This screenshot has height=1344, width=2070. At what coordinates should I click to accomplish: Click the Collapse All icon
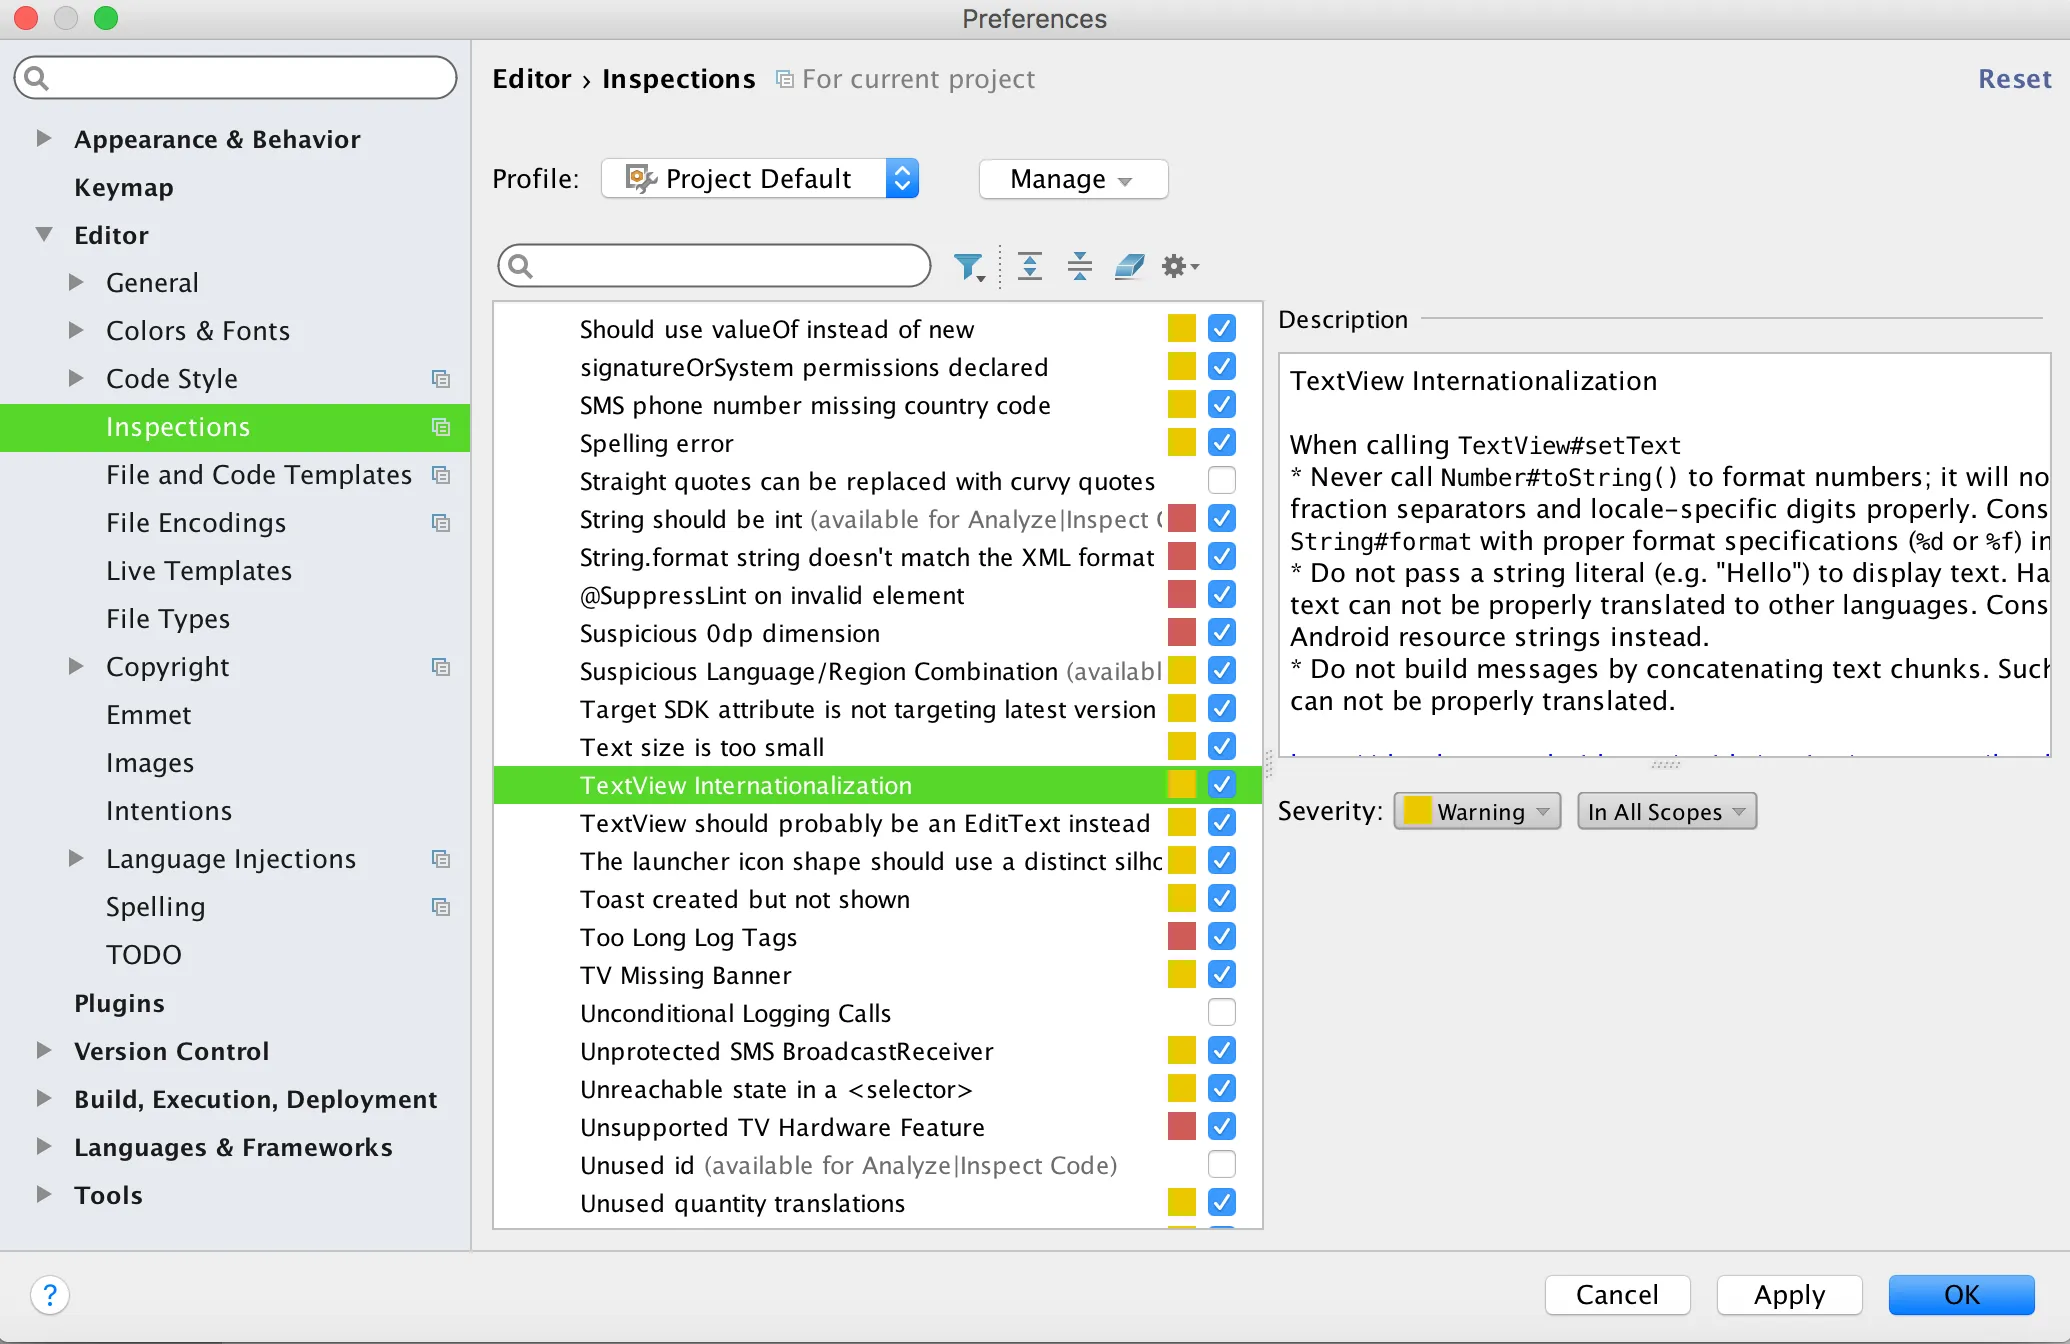coord(1079,266)
